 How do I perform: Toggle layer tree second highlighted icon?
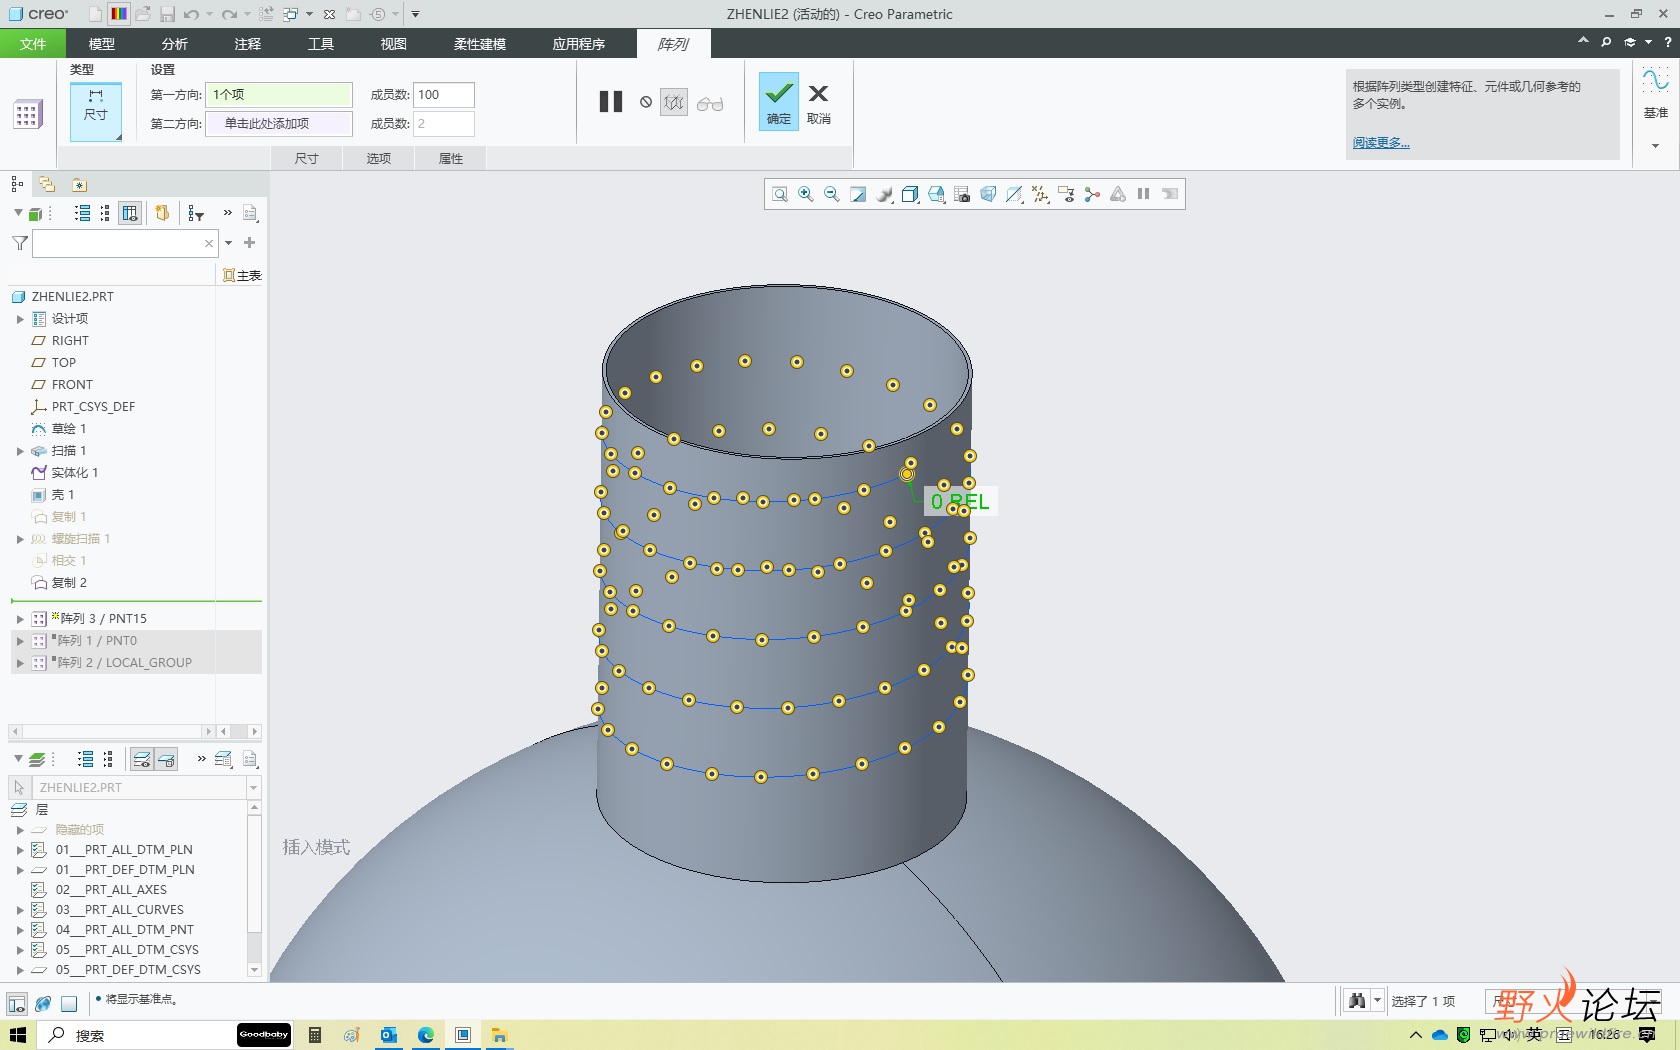click(x=166, y=760)
